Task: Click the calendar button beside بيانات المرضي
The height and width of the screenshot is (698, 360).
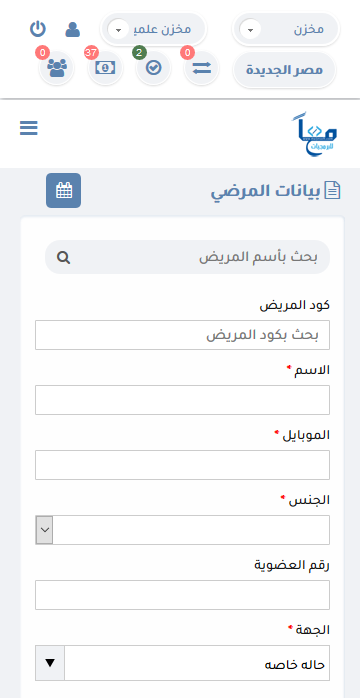Action: tap(64, 191)
